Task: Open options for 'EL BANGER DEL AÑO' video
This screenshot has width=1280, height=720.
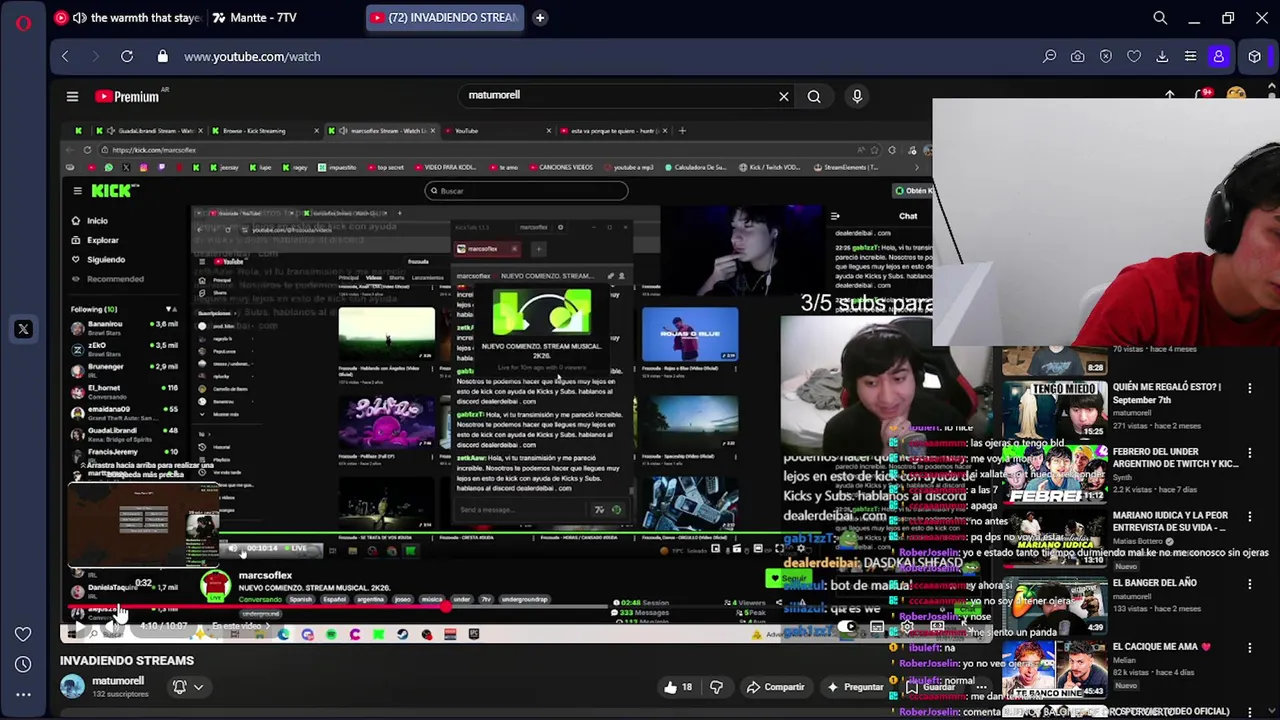Action: 1249,583
